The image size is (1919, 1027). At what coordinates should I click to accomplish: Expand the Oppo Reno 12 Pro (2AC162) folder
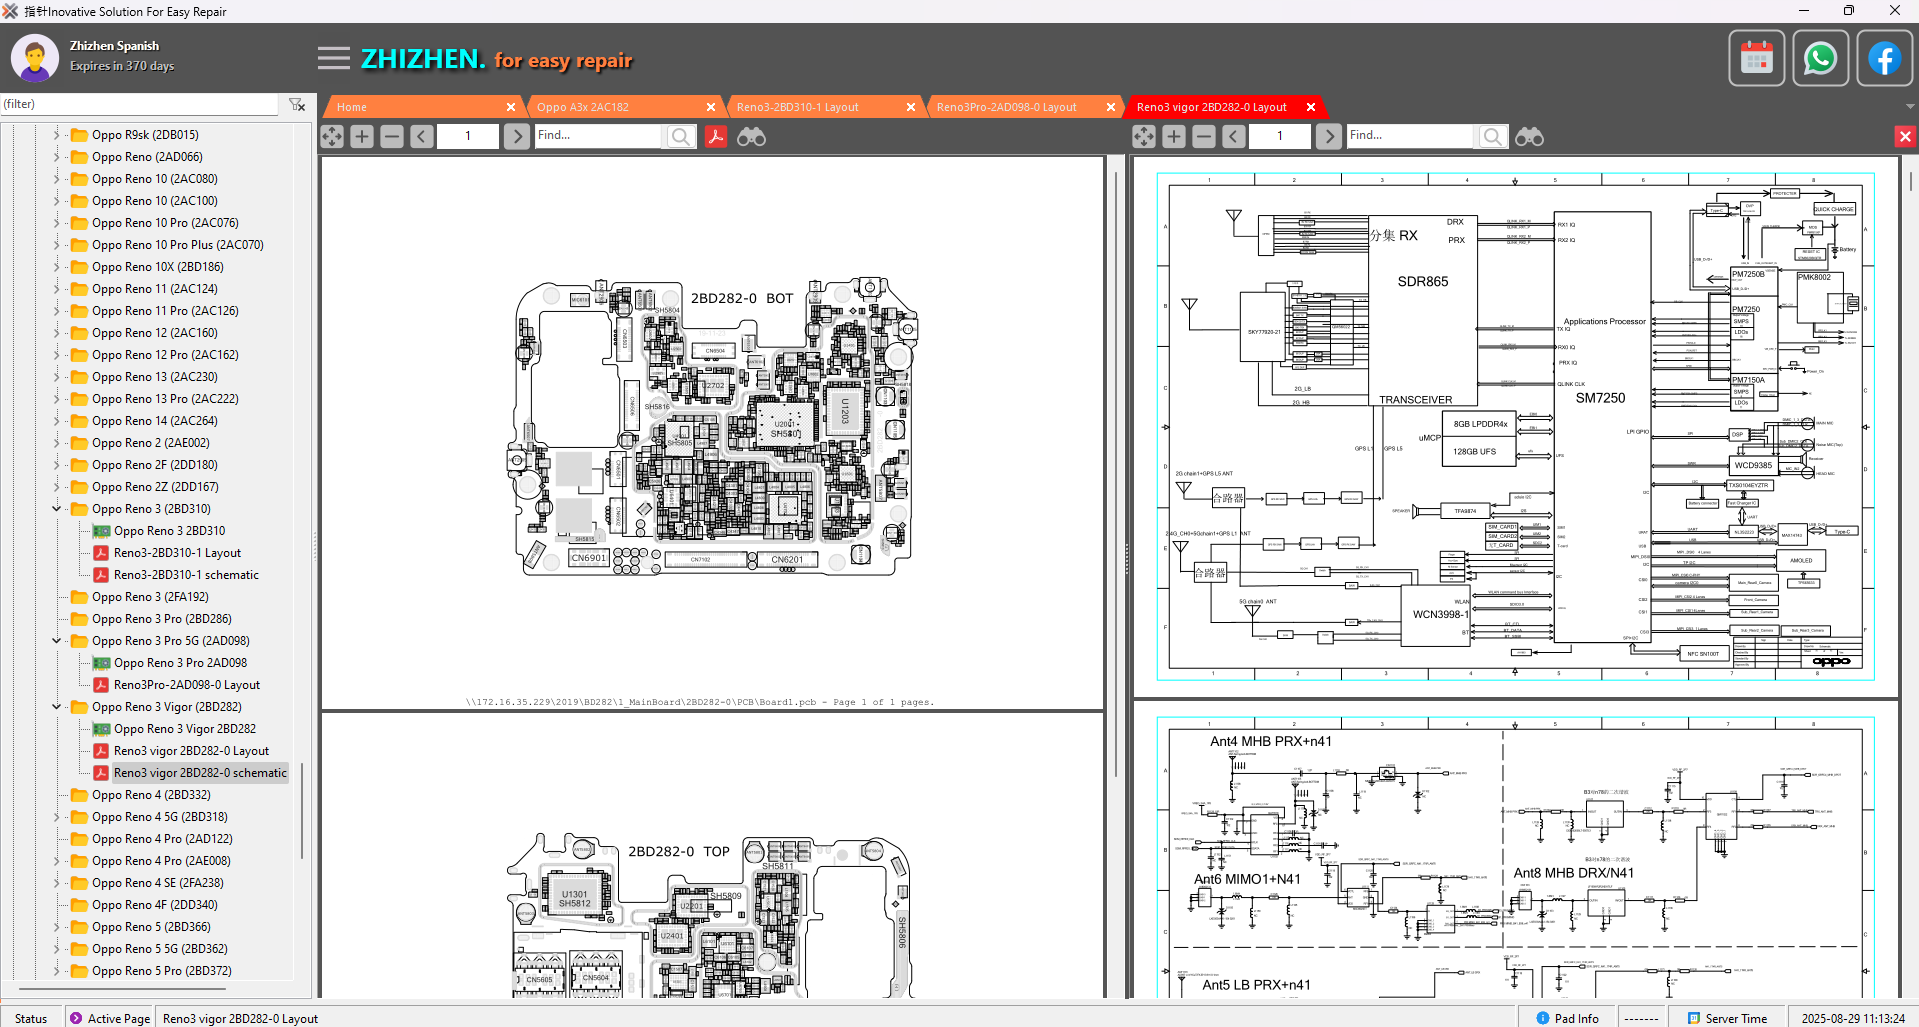tap(57, 355)
